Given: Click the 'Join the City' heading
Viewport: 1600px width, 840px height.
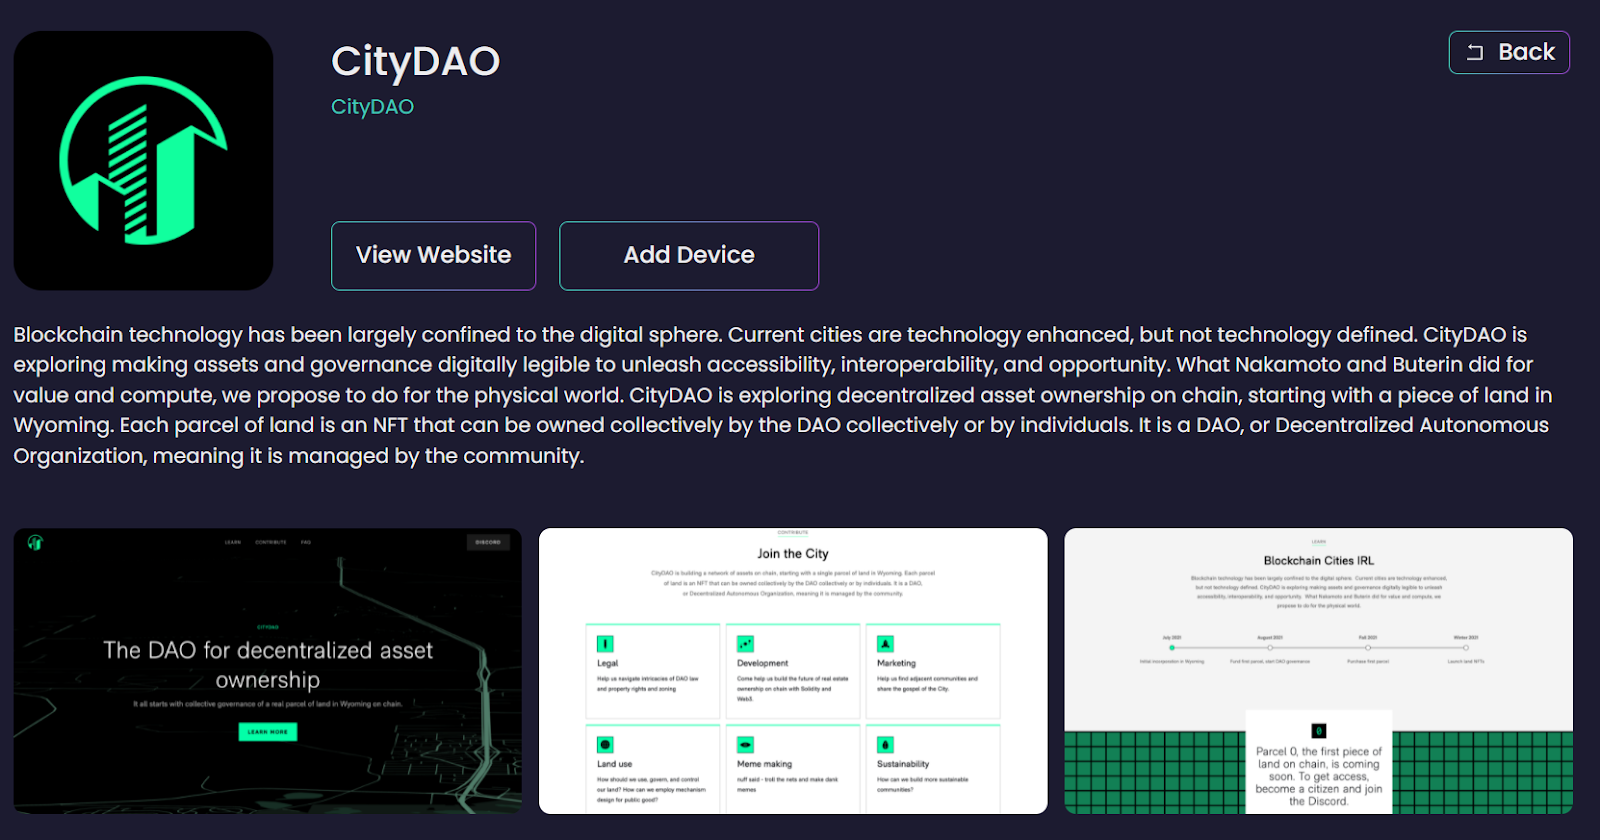Looking at the screenshot, I should 793,554.
